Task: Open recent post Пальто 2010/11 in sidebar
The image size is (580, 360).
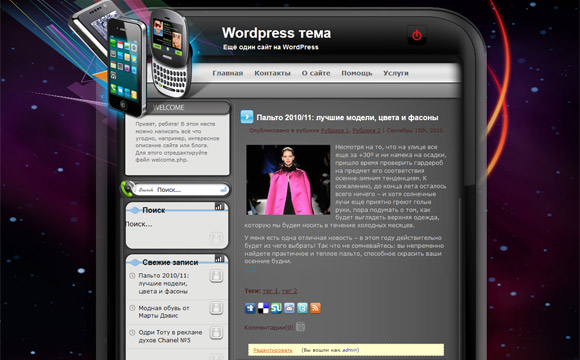Action: pos(164,283)
